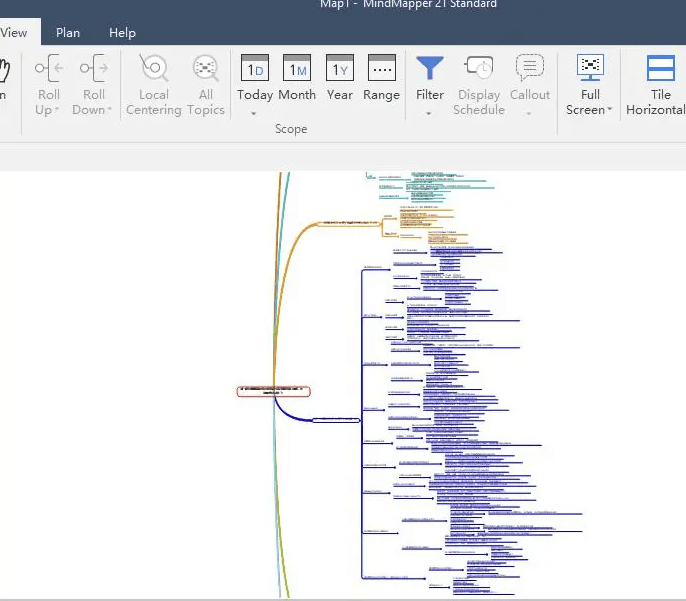The image size is (686, 601).
Task: Expand the Callout dropdown arrow
Action: (x=530, y=113)
